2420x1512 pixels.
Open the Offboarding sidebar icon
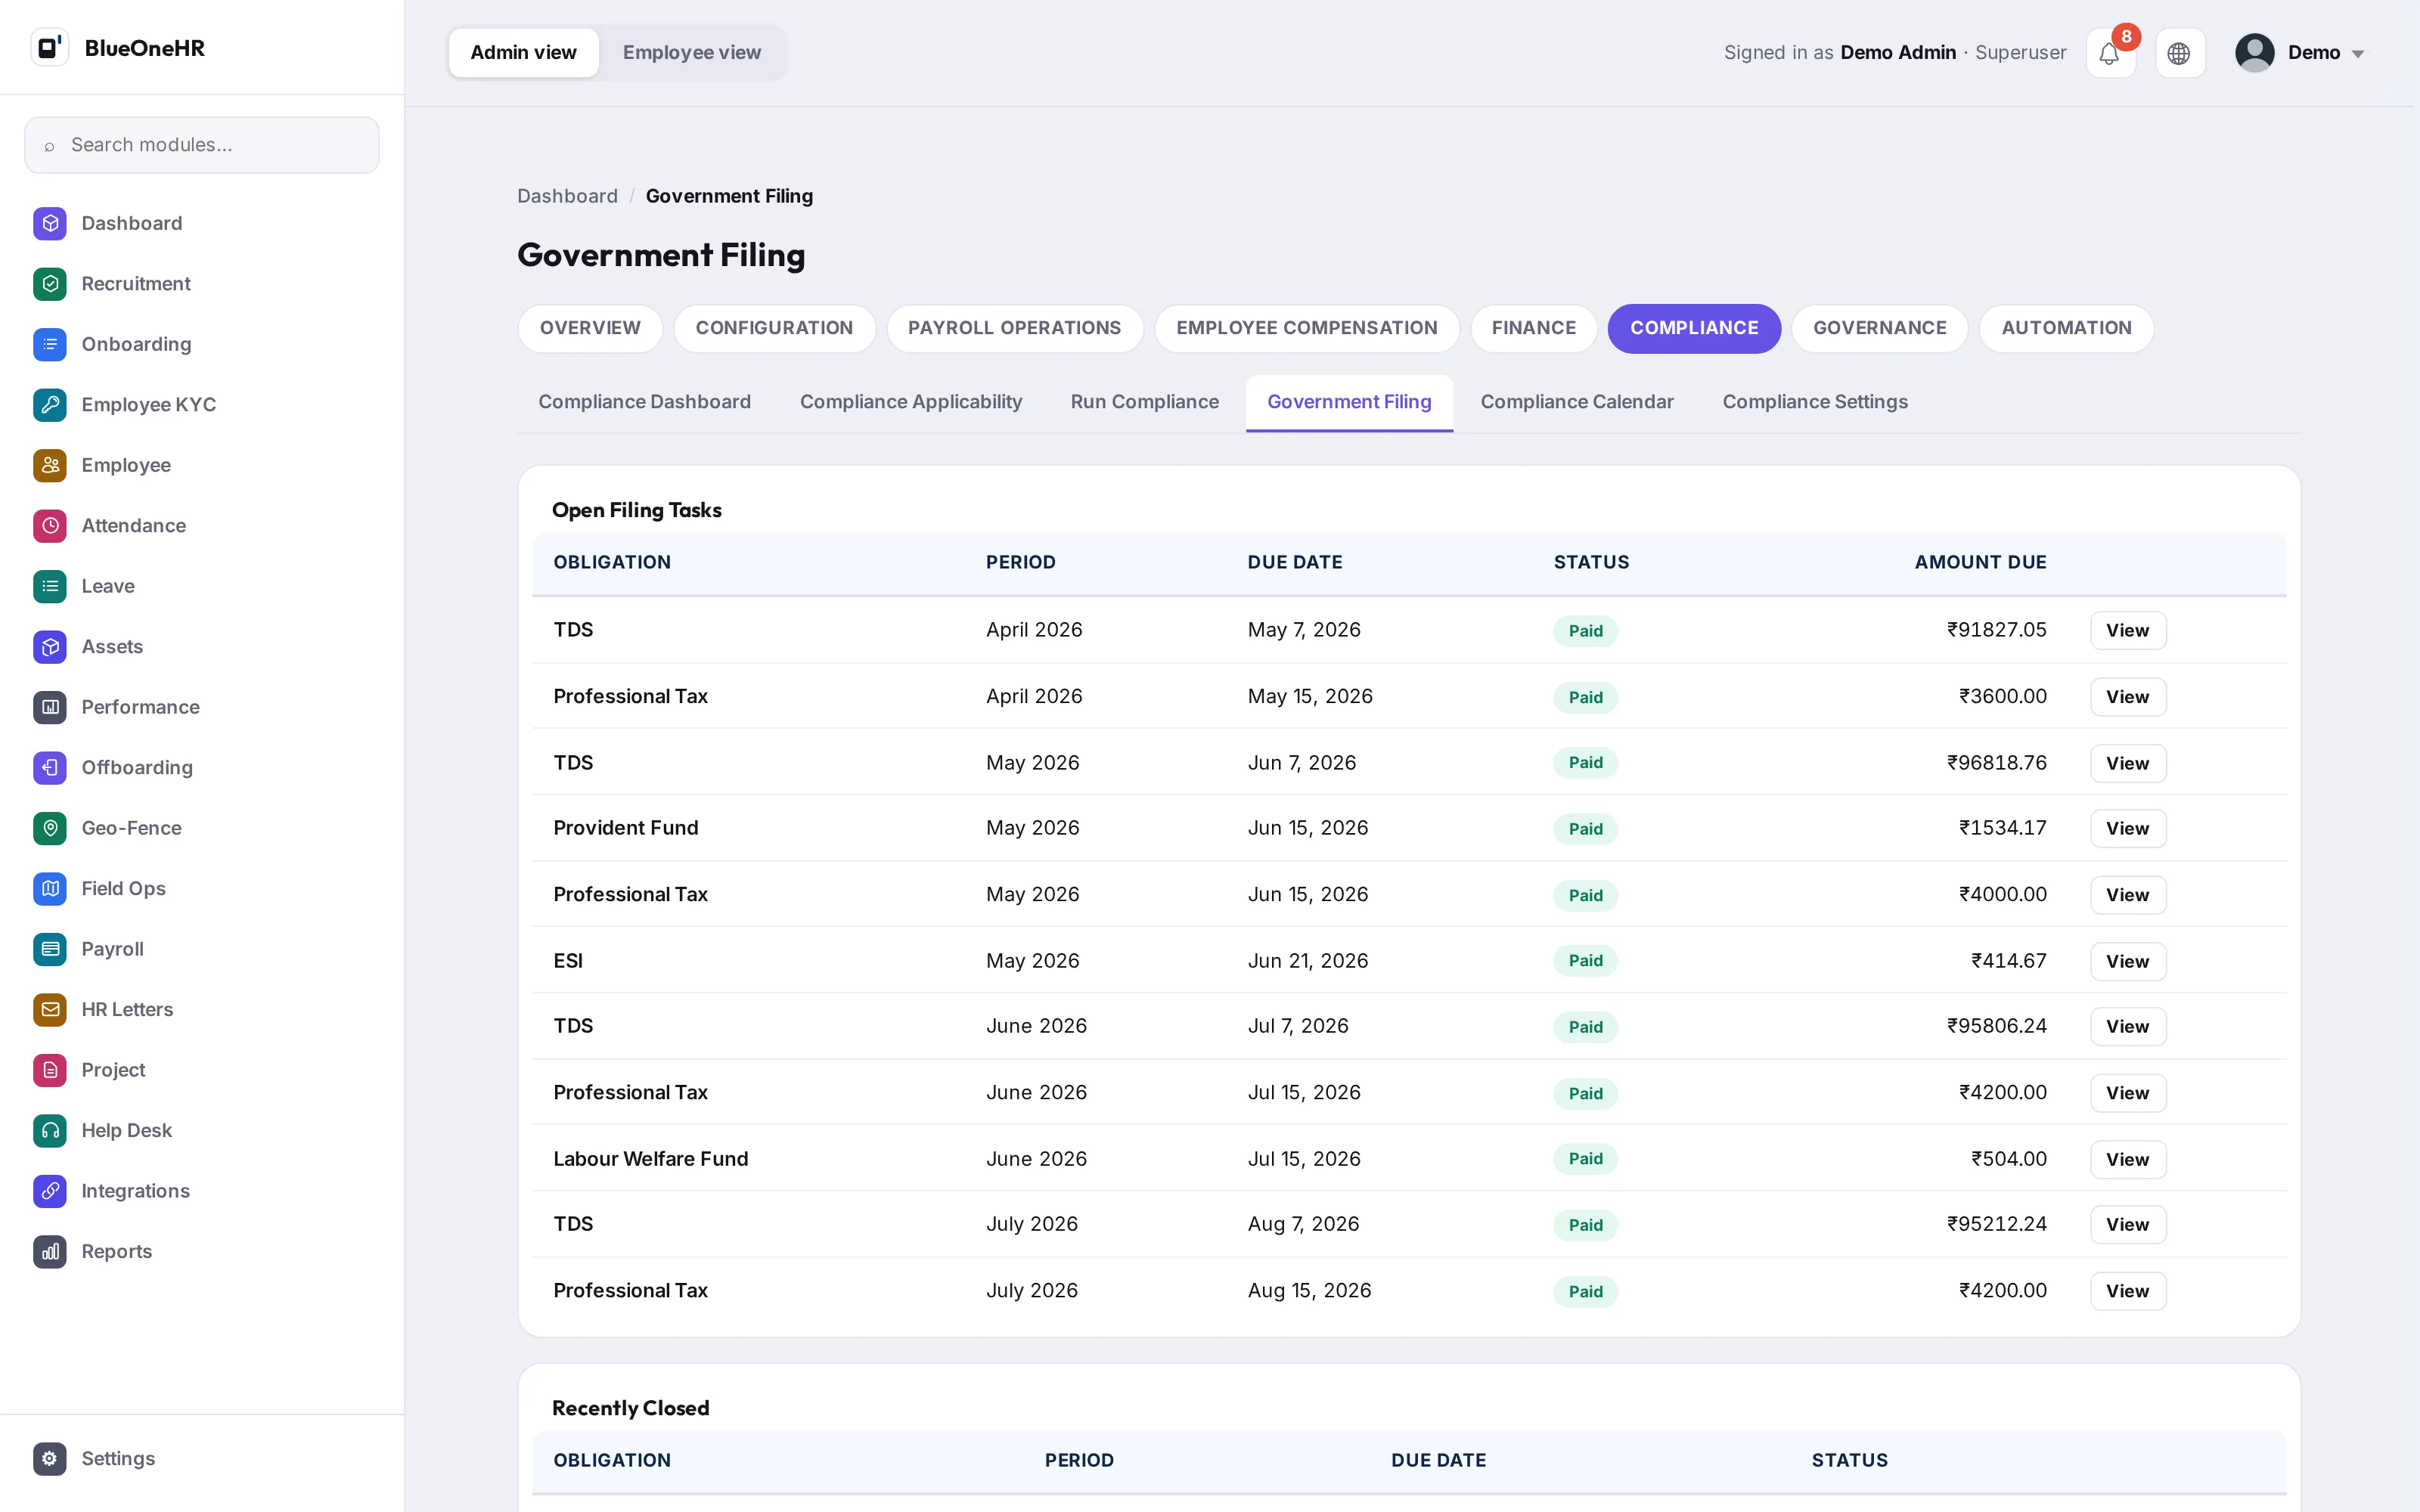point(50,768)
